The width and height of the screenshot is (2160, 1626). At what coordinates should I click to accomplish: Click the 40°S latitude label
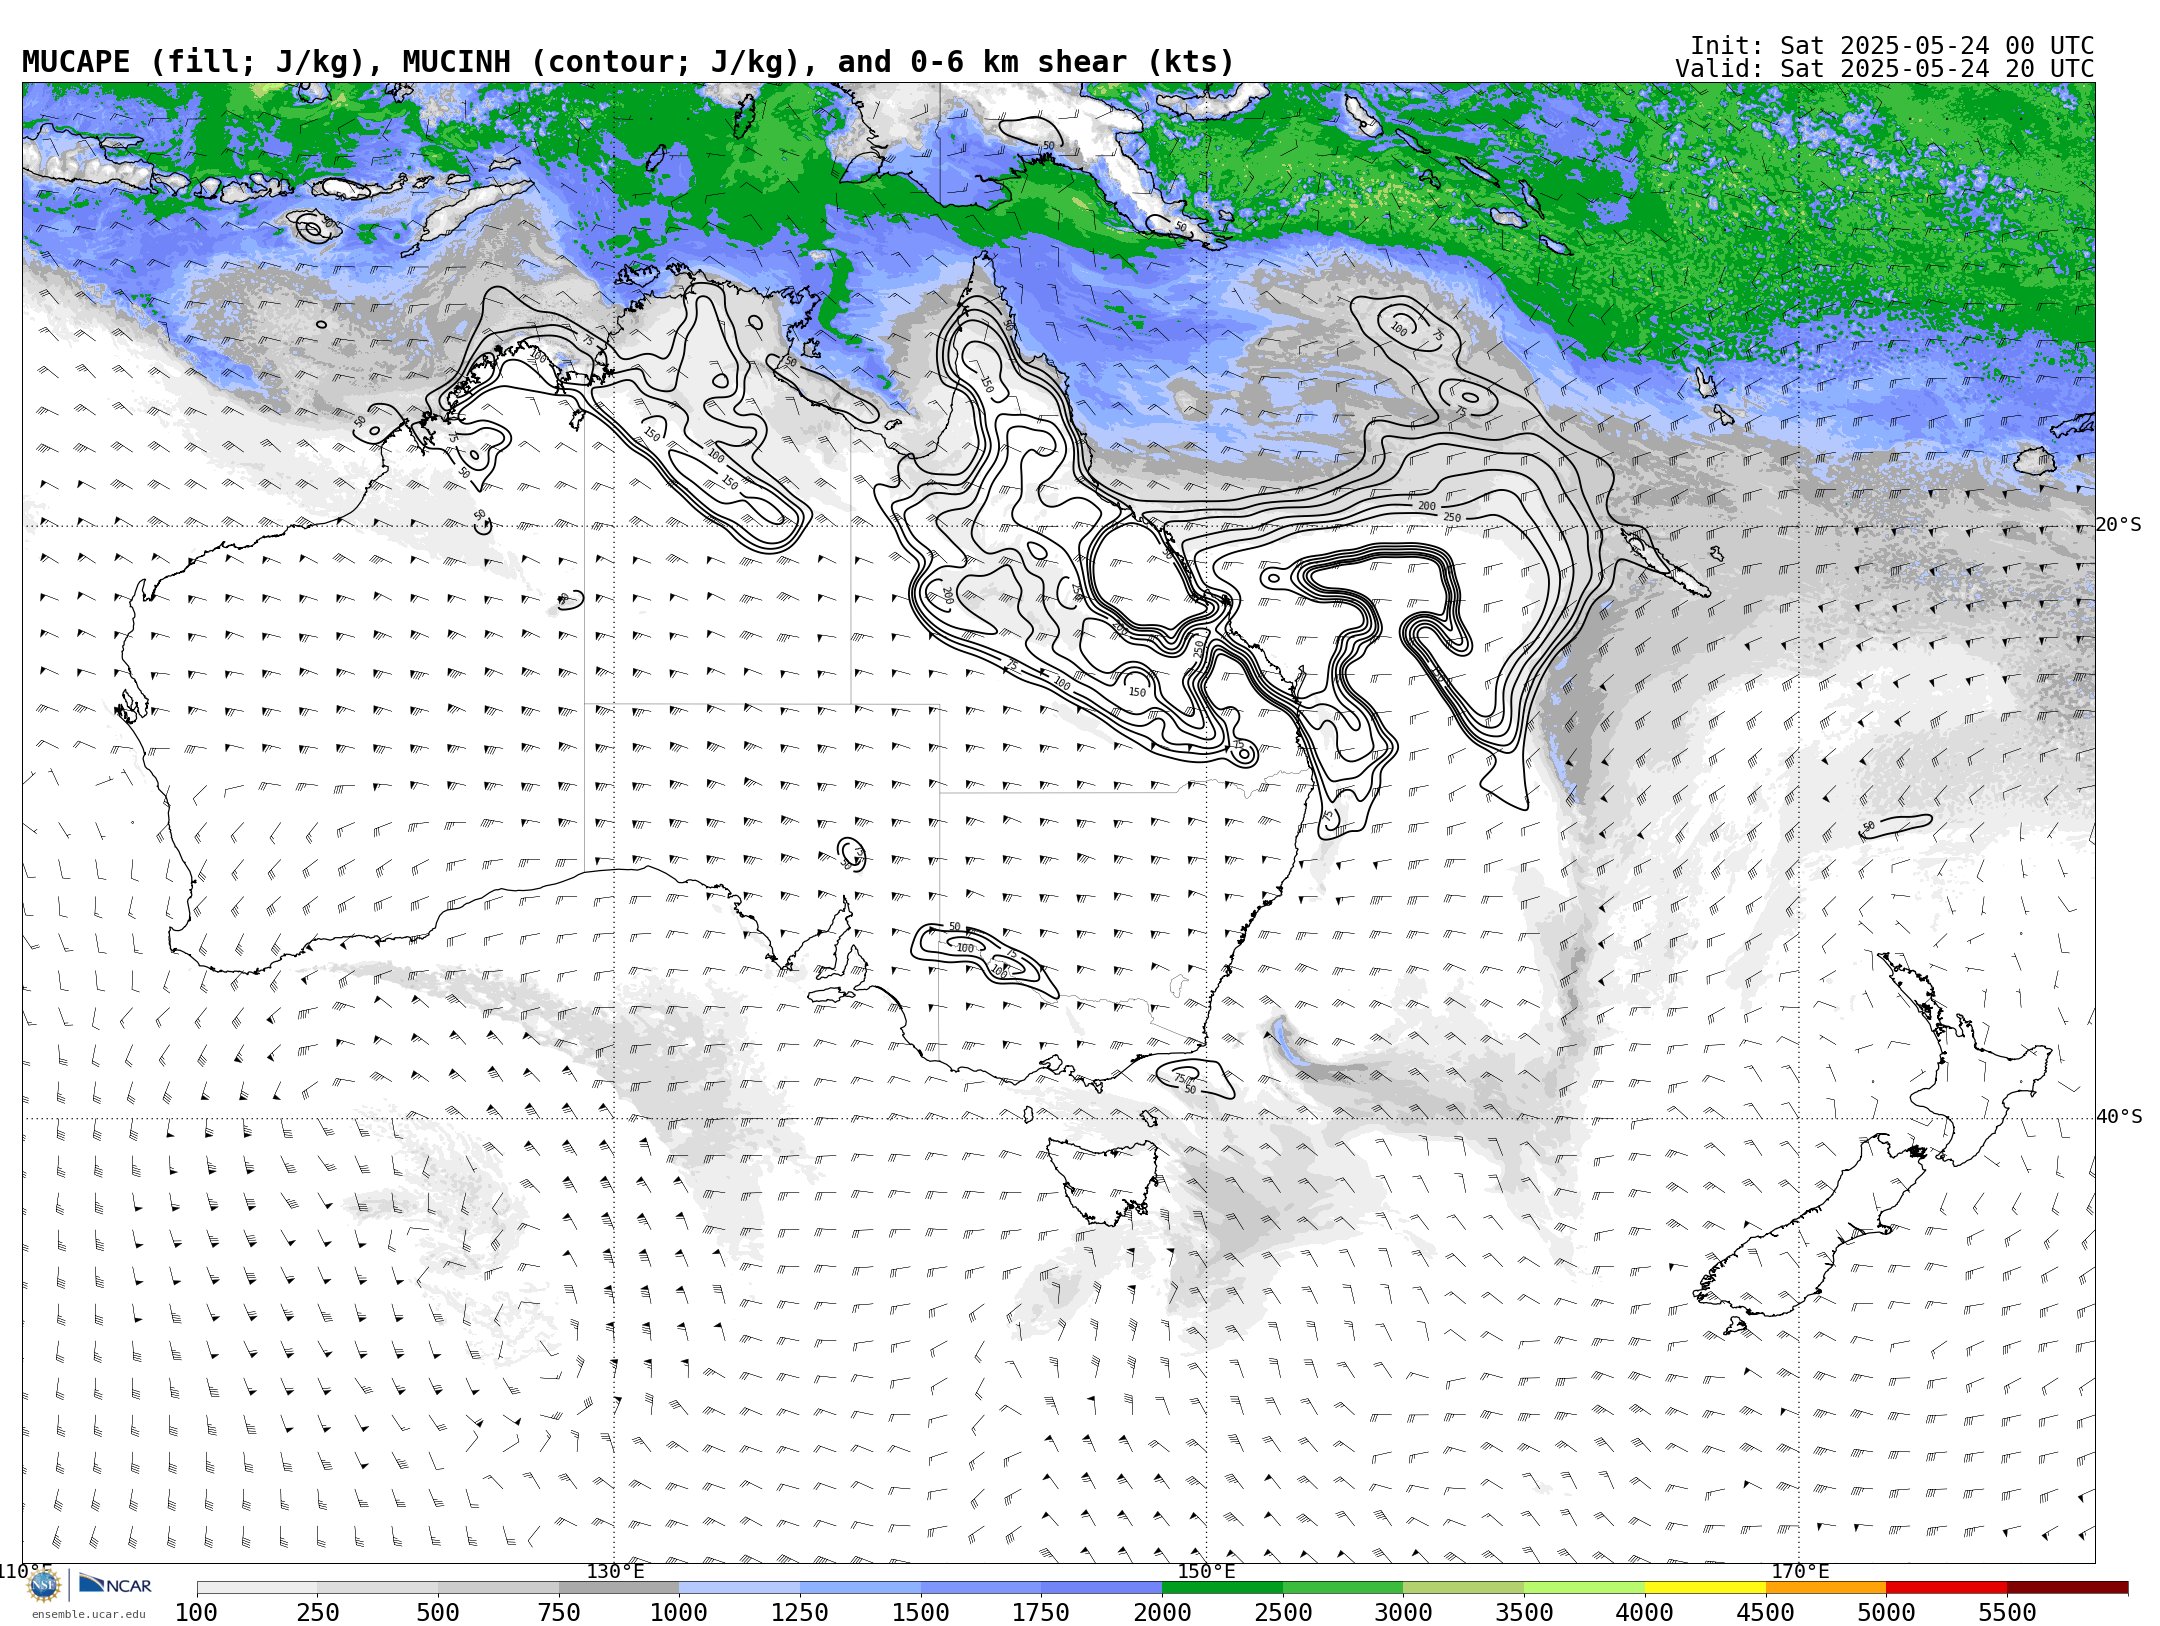(2119, 1117)
